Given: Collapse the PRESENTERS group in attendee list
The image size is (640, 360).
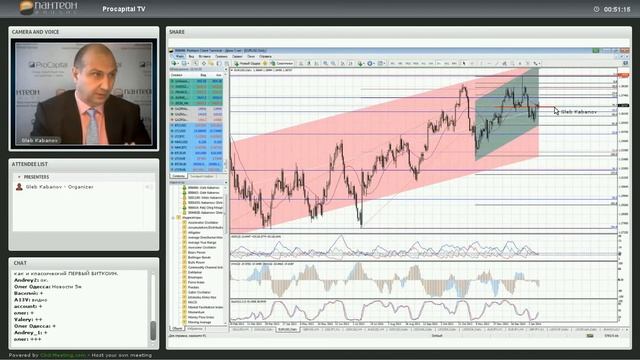Looking at the screenshot, I should tap(19, 177).
